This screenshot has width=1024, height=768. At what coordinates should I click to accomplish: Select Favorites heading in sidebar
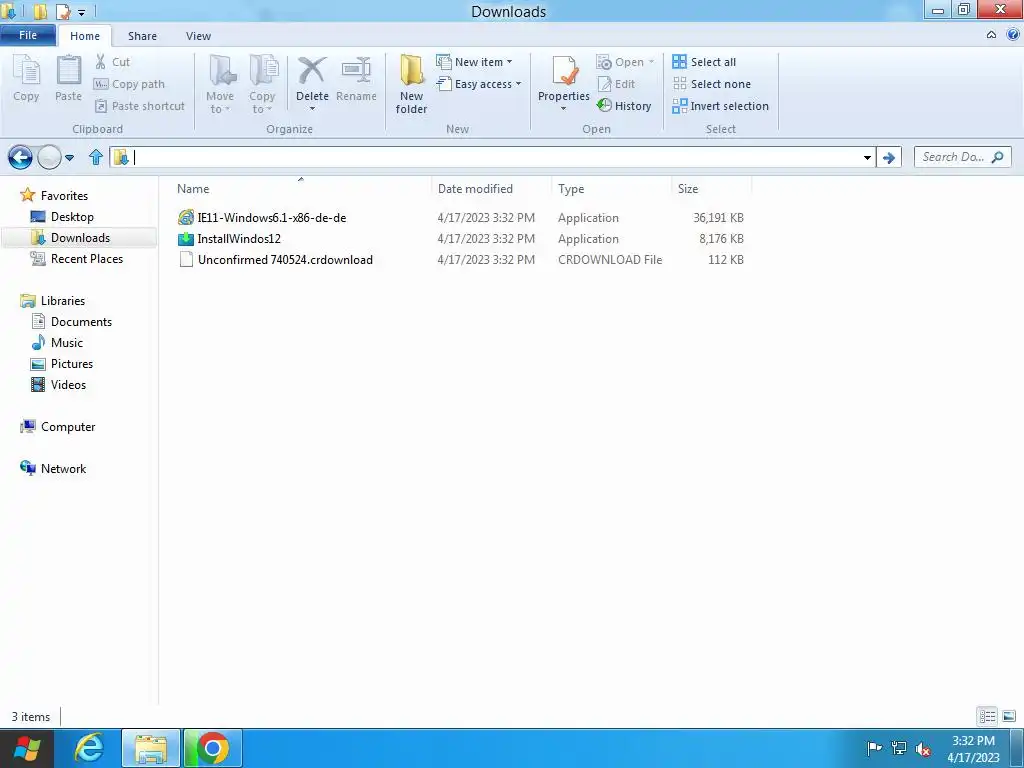[x=64, y=195]
